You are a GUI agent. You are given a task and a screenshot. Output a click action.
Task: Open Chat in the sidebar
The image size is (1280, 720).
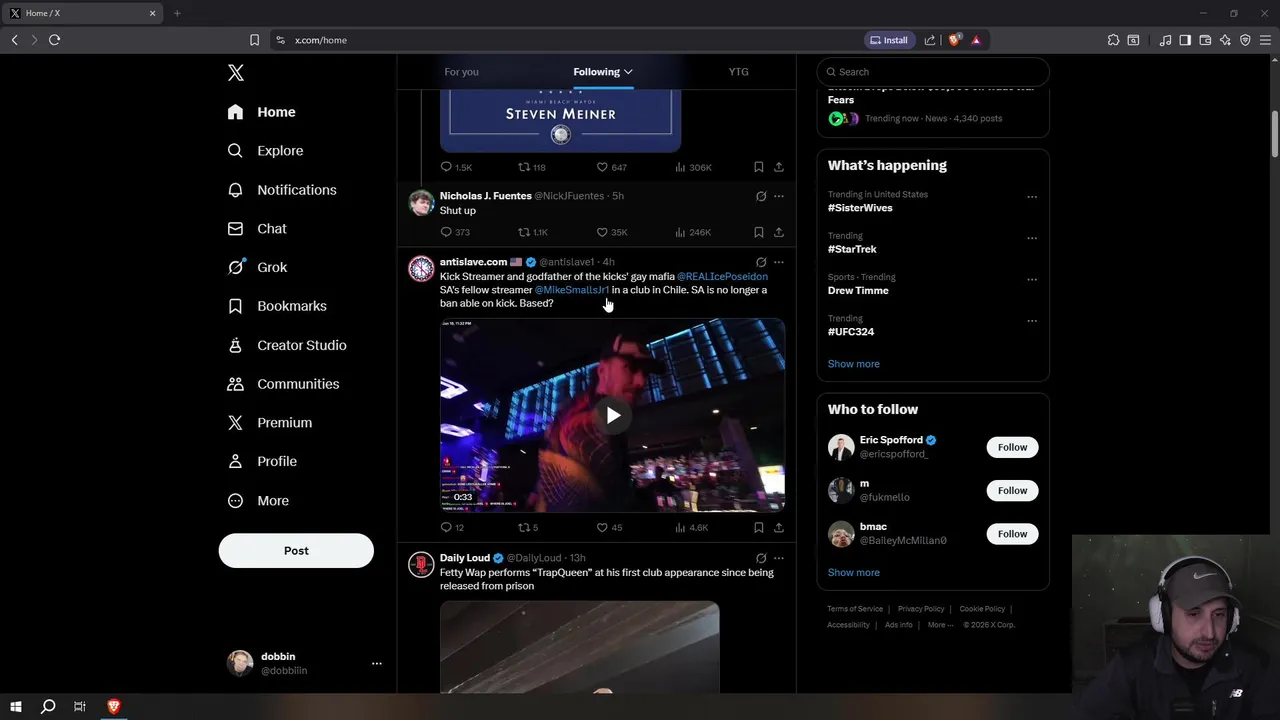click(257, 229)
